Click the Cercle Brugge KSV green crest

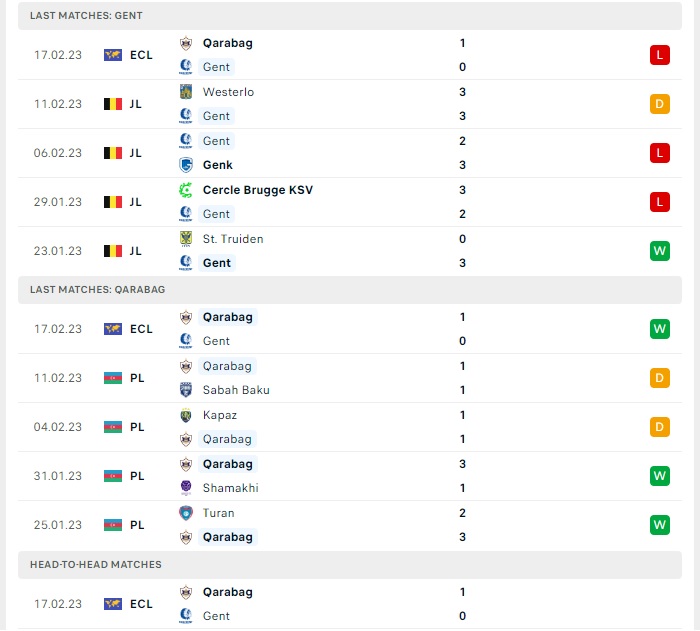(186, 190)
